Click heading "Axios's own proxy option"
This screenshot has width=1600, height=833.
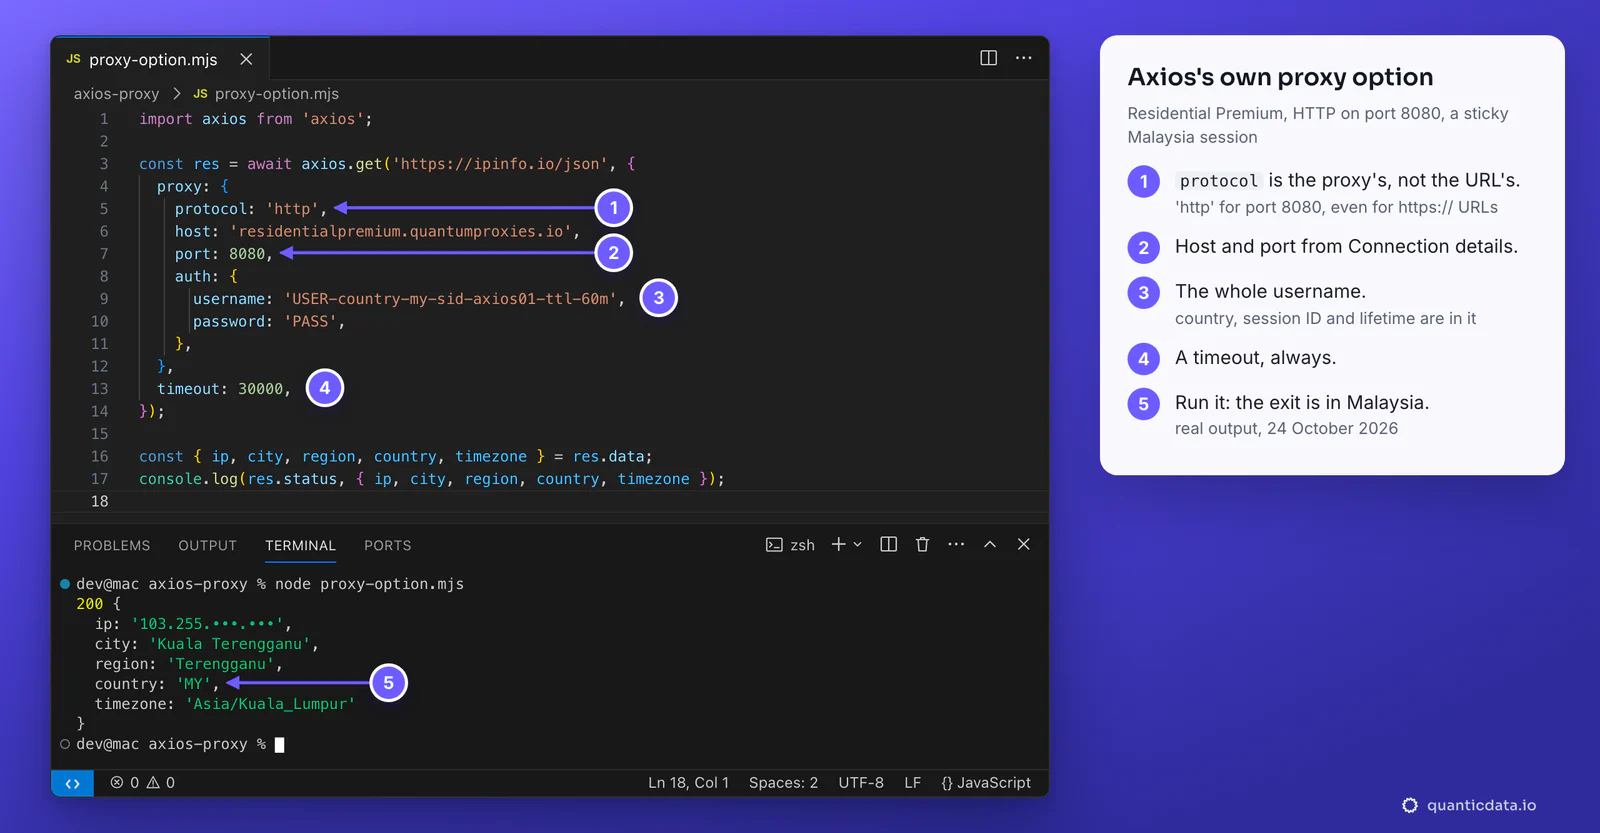(x=1280, y=77)
